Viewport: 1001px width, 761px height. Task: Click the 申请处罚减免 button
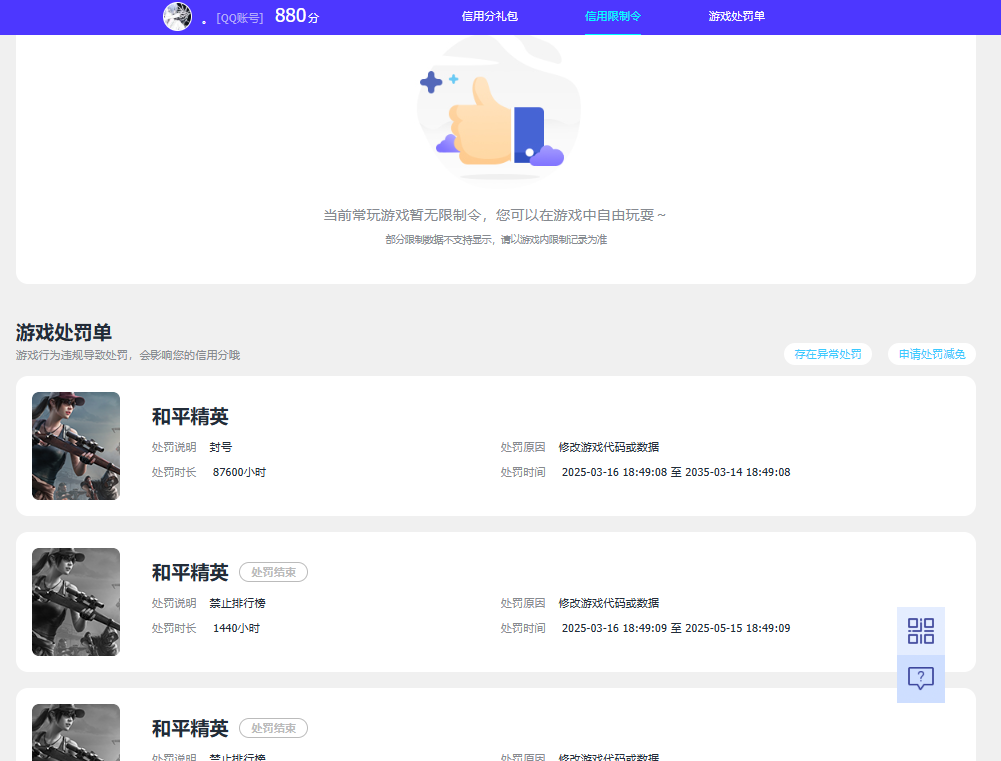[x=932, y=354]
